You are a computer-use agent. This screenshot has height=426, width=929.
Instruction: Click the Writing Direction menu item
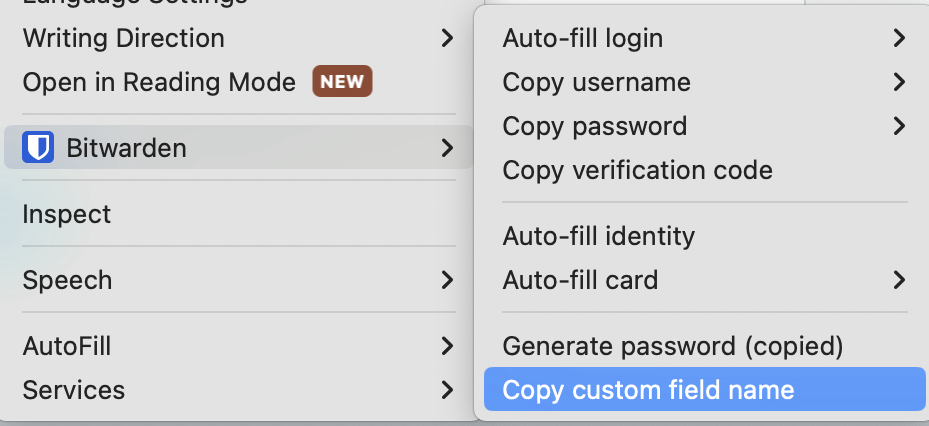[123, 39]
